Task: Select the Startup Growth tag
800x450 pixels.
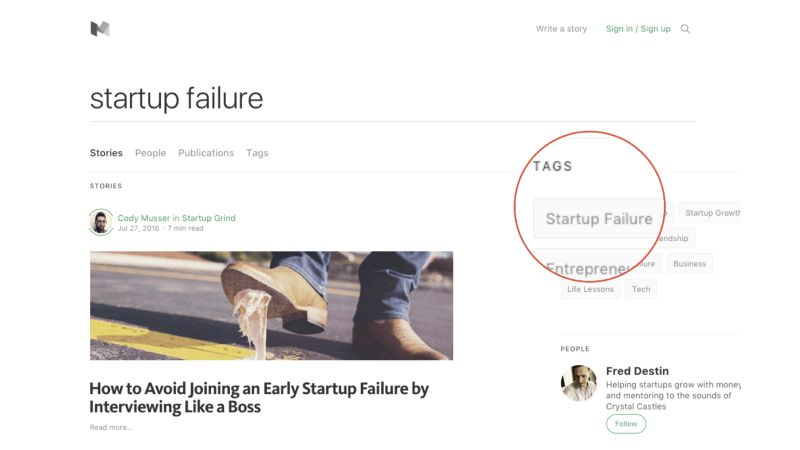Action: [712, 213]
